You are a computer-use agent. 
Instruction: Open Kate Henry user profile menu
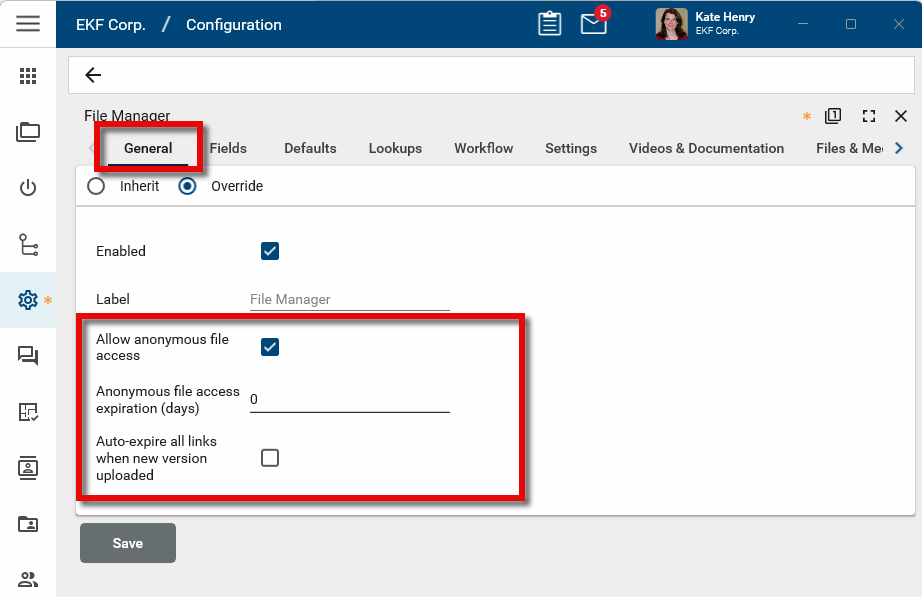706,24
